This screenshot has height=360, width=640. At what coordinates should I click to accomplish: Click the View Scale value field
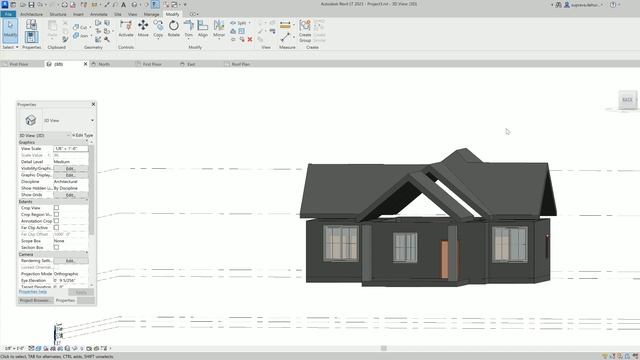pyautogui.click(x=71, y=149)
